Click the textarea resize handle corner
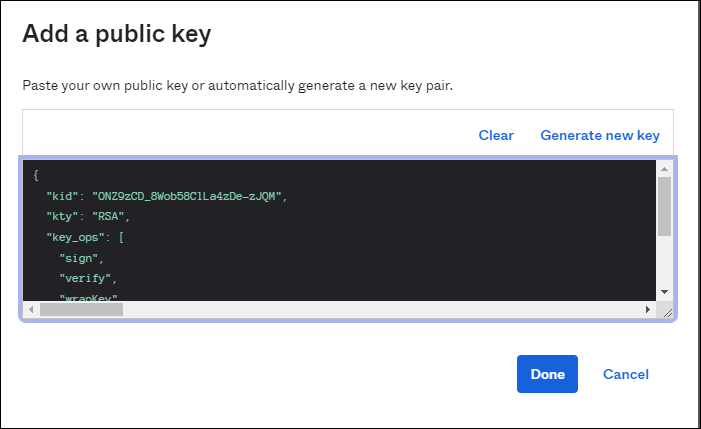This screenshot has height=429, width=701. click(666, 311)
